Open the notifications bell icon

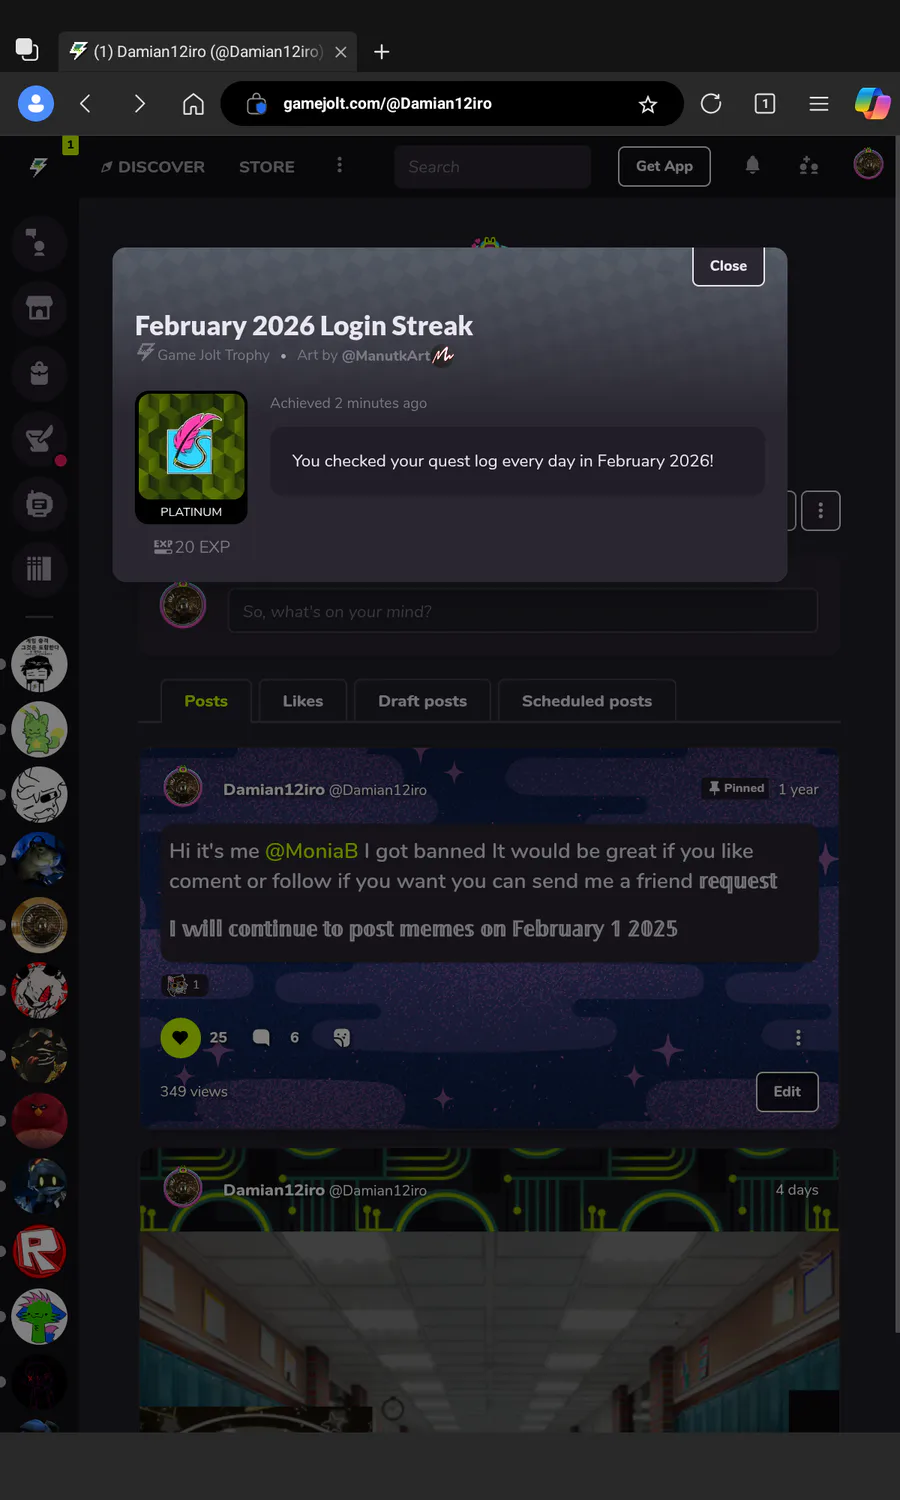(752, 165)
